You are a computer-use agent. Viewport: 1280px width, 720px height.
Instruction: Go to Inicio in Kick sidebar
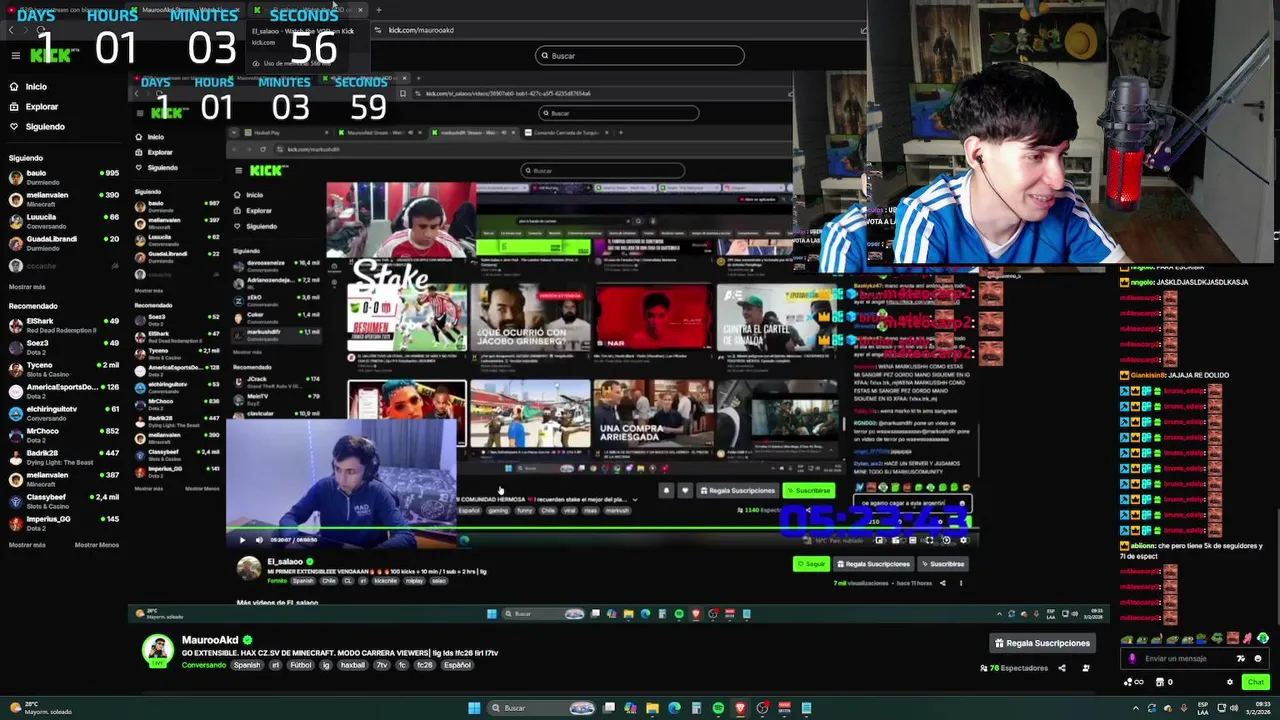[x=36, y=87]
